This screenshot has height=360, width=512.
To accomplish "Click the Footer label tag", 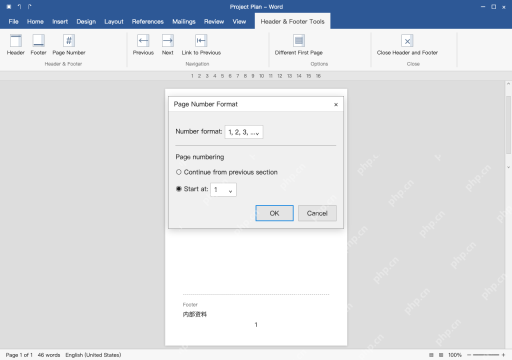I will coord(190,305).
